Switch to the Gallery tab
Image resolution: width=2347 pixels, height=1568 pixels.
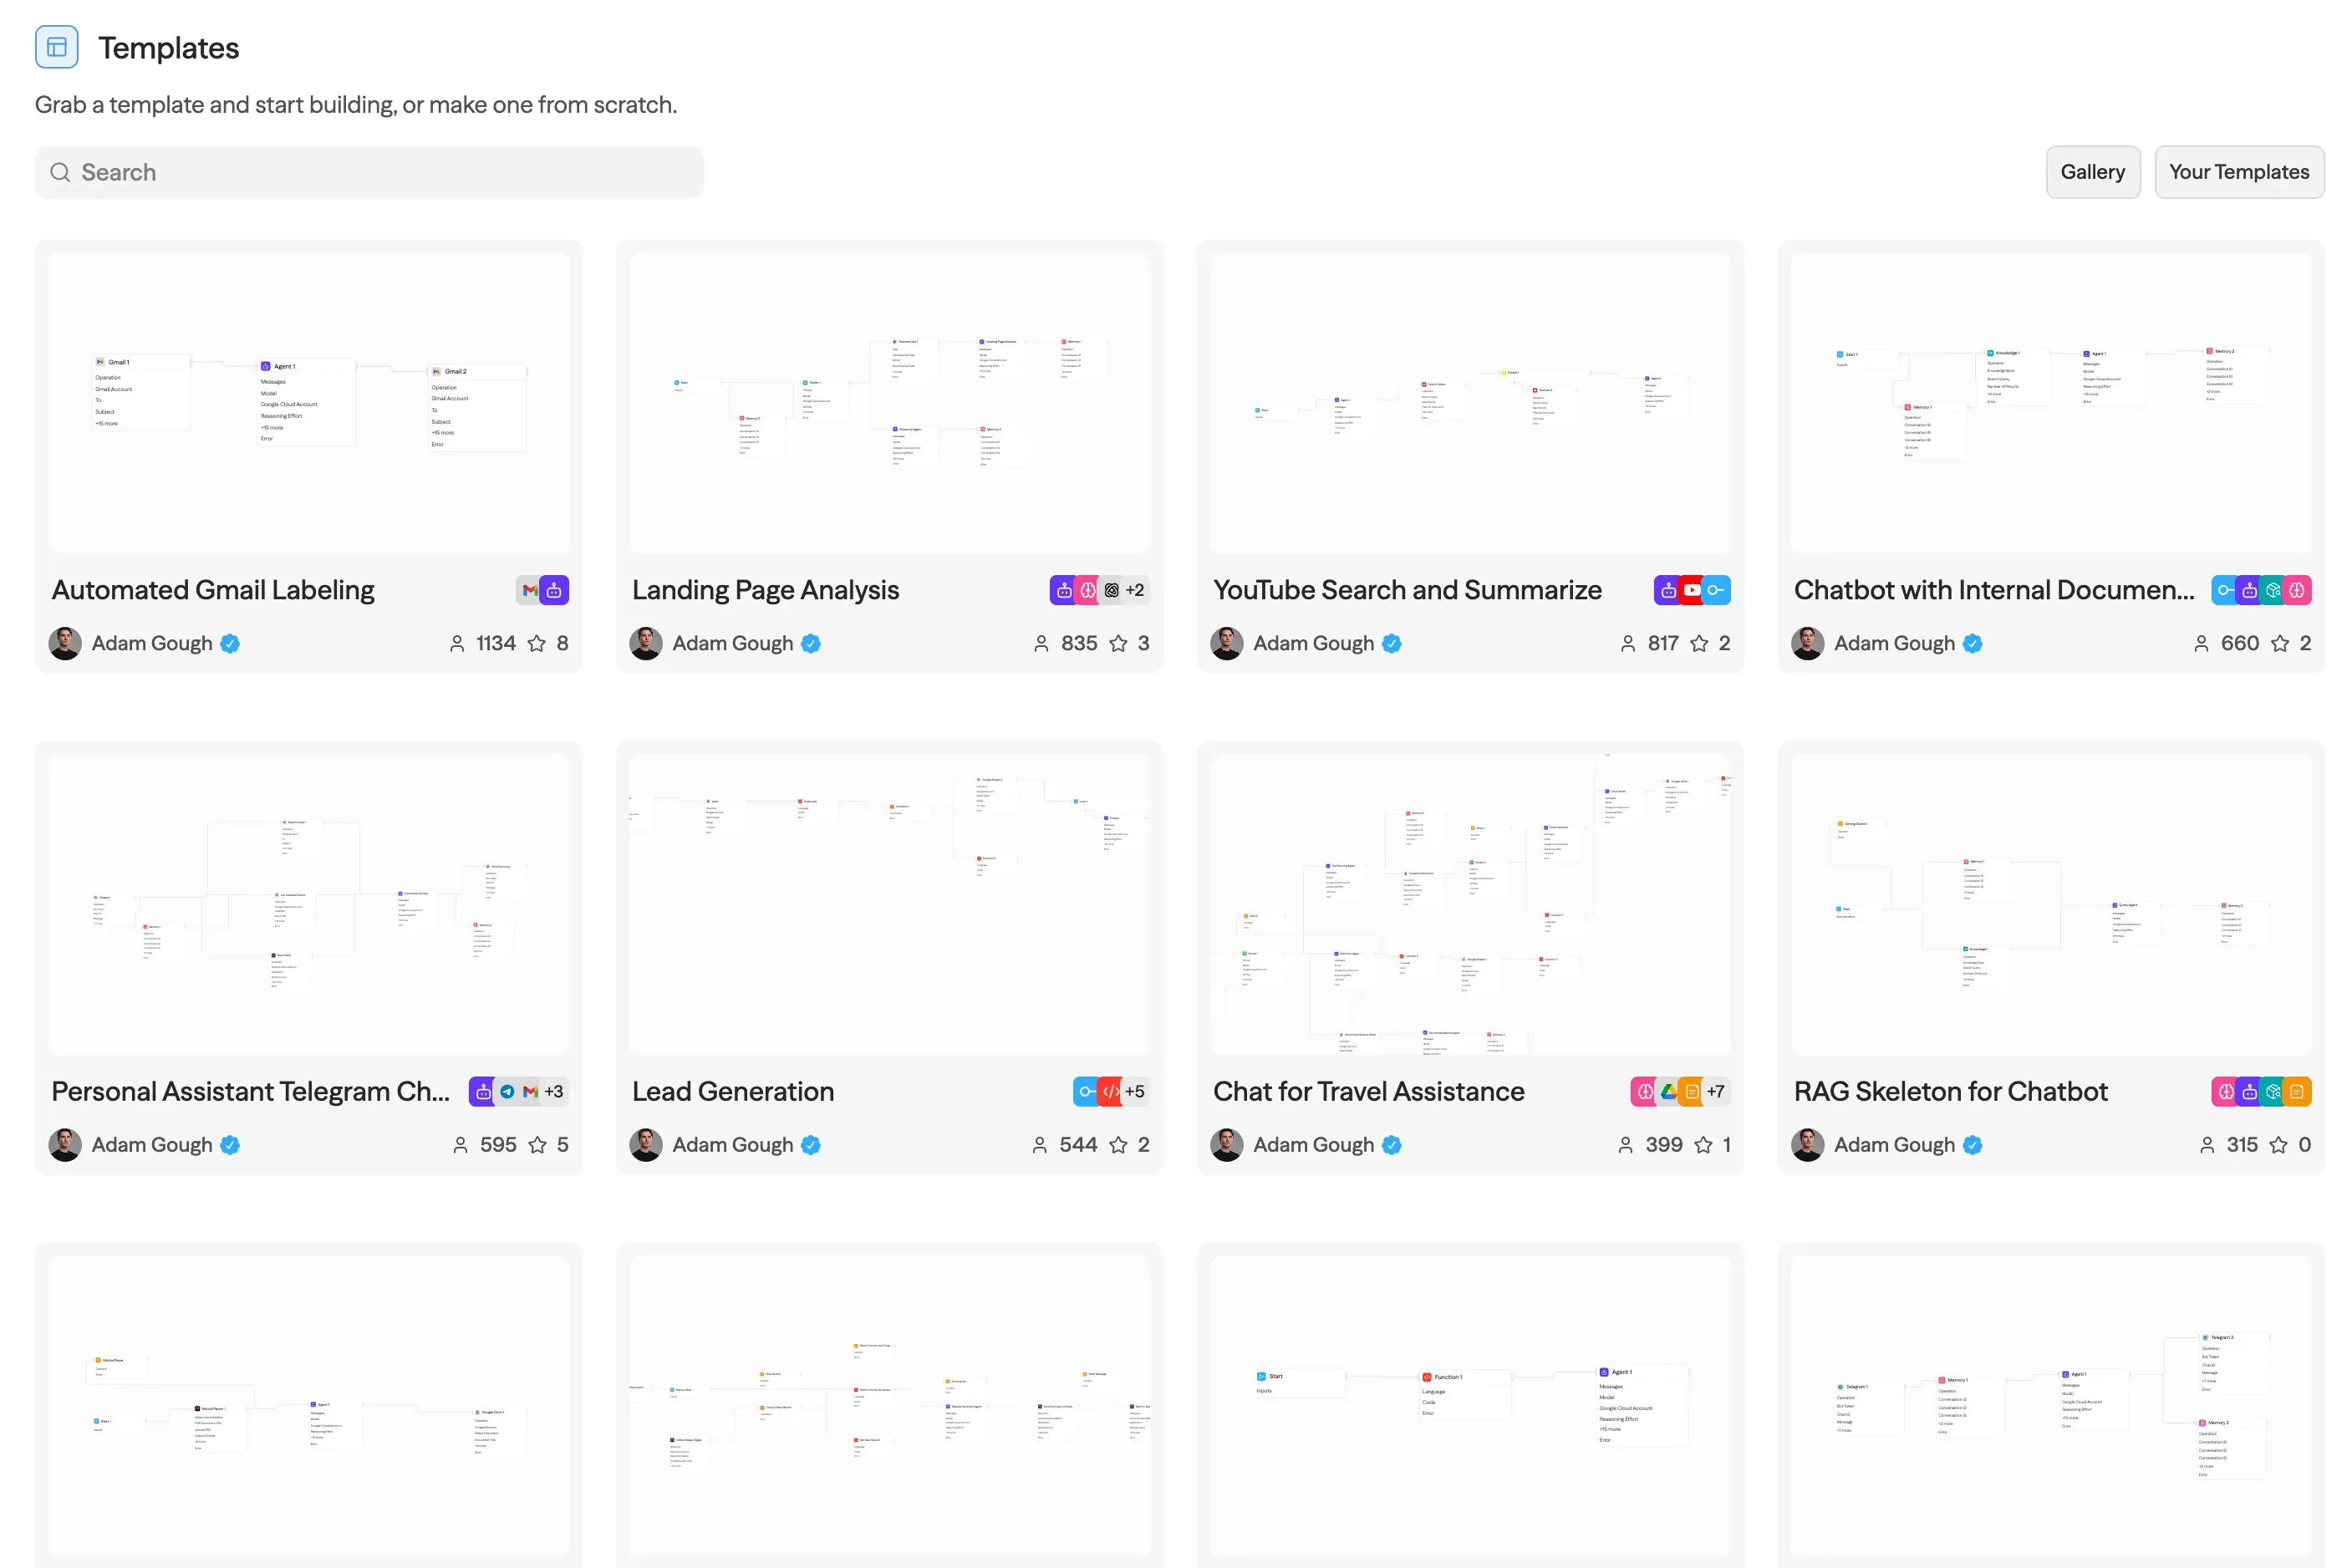[x=2092, y=172]
